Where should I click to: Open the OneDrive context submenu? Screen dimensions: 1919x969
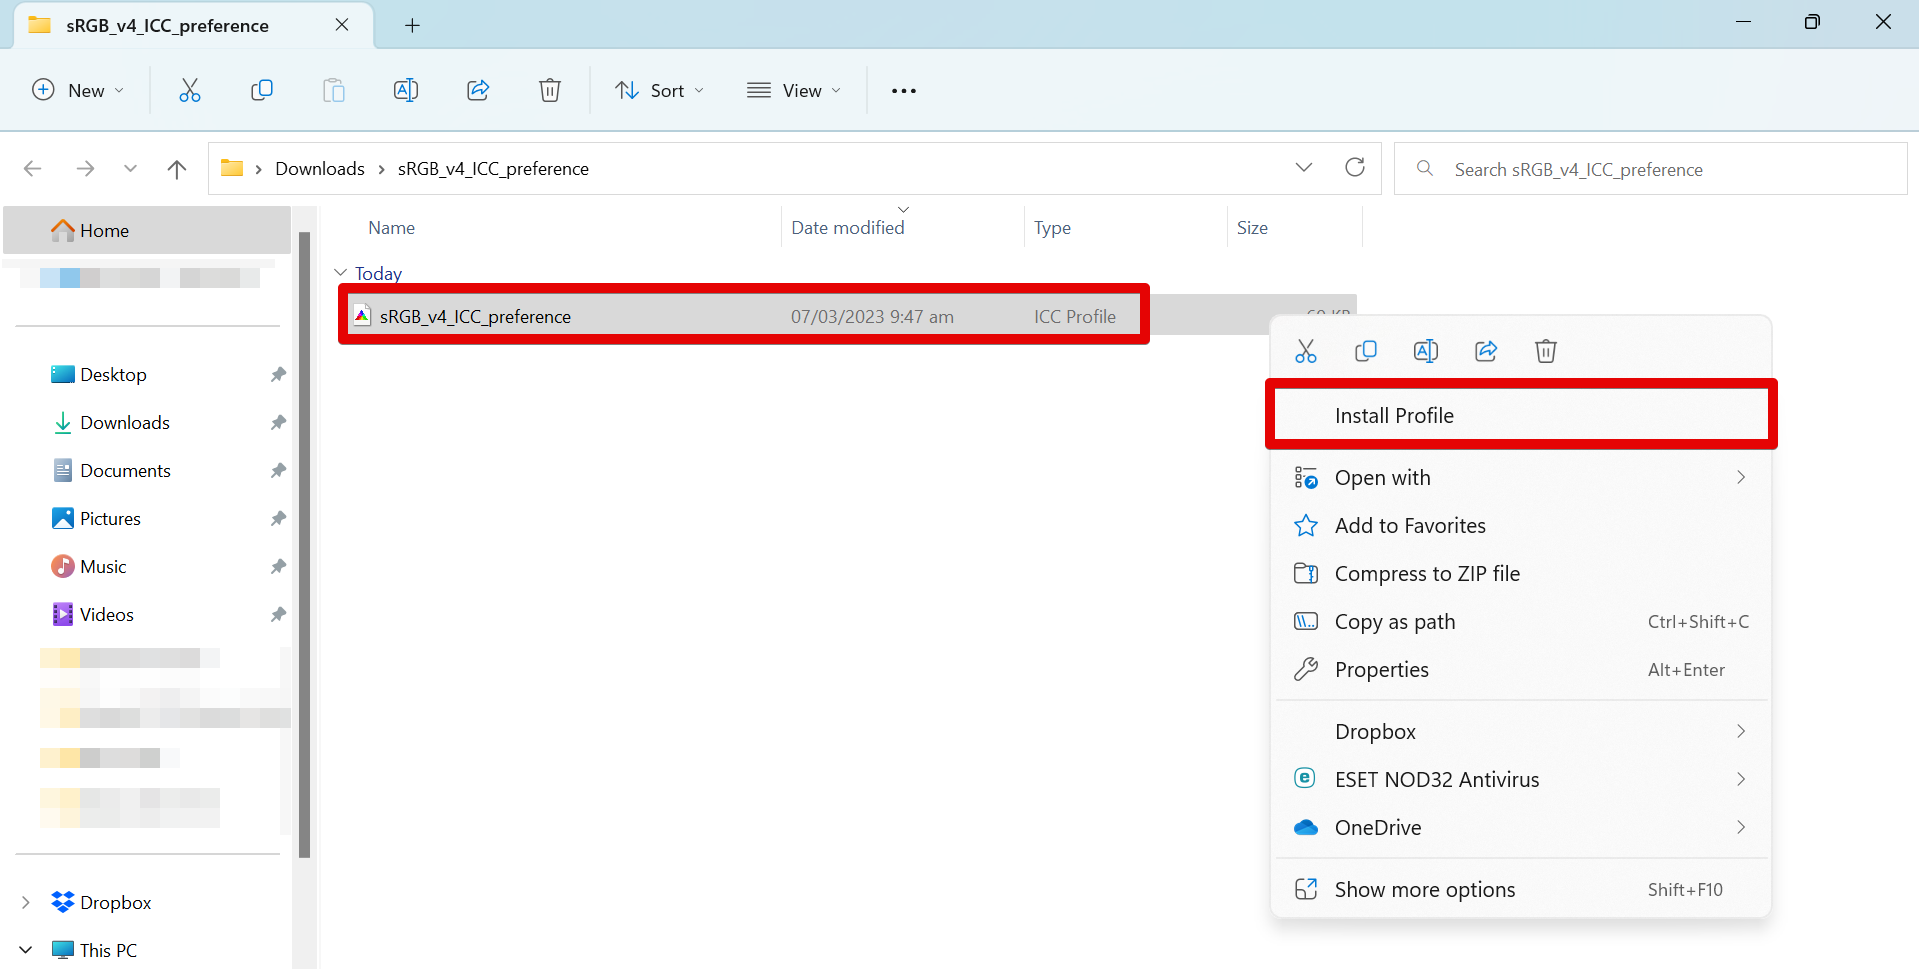coord(1521,828)
